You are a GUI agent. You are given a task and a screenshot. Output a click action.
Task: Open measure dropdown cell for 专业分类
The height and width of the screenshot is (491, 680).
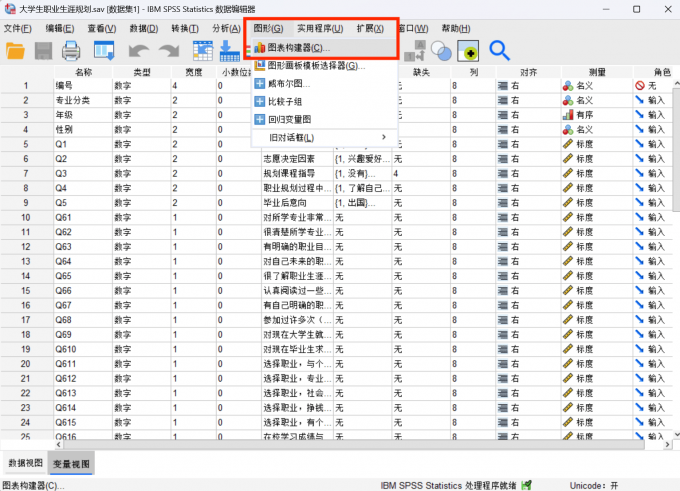pyautogui.click(x=597, y=100)
